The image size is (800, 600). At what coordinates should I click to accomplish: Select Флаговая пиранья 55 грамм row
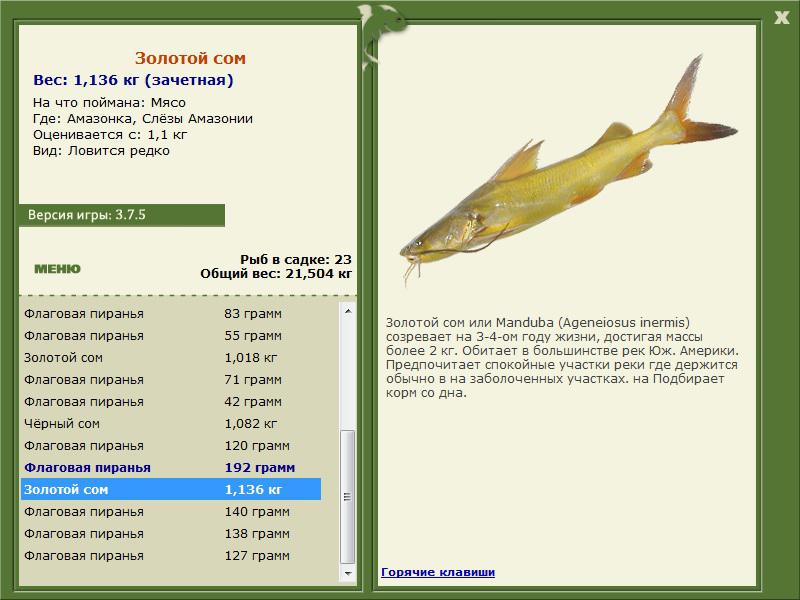coord(170,335)
